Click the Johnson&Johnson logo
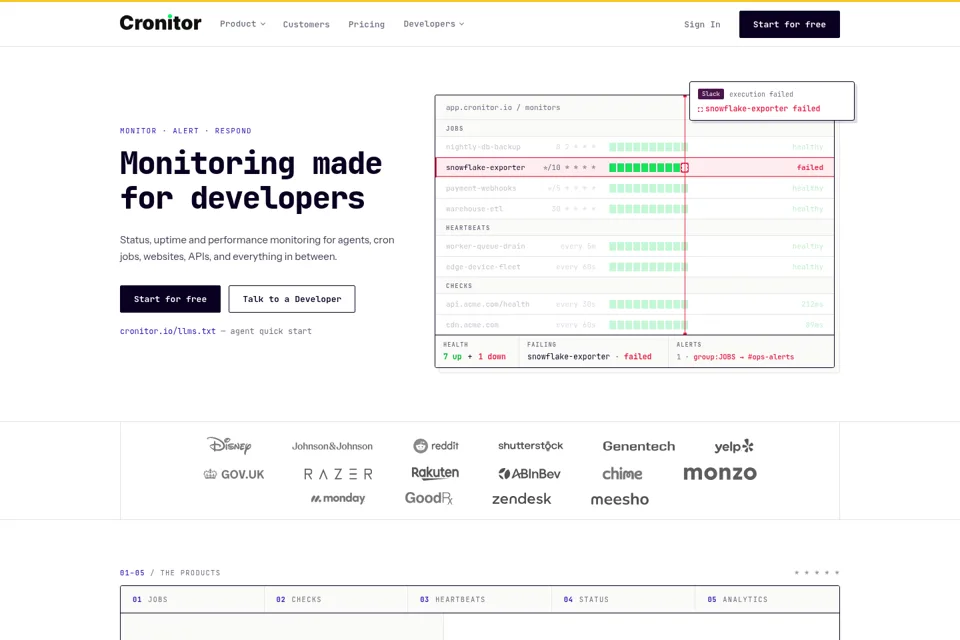Image resolution: width=960 pixels, height=640 pixels. [x=332, y=446]
